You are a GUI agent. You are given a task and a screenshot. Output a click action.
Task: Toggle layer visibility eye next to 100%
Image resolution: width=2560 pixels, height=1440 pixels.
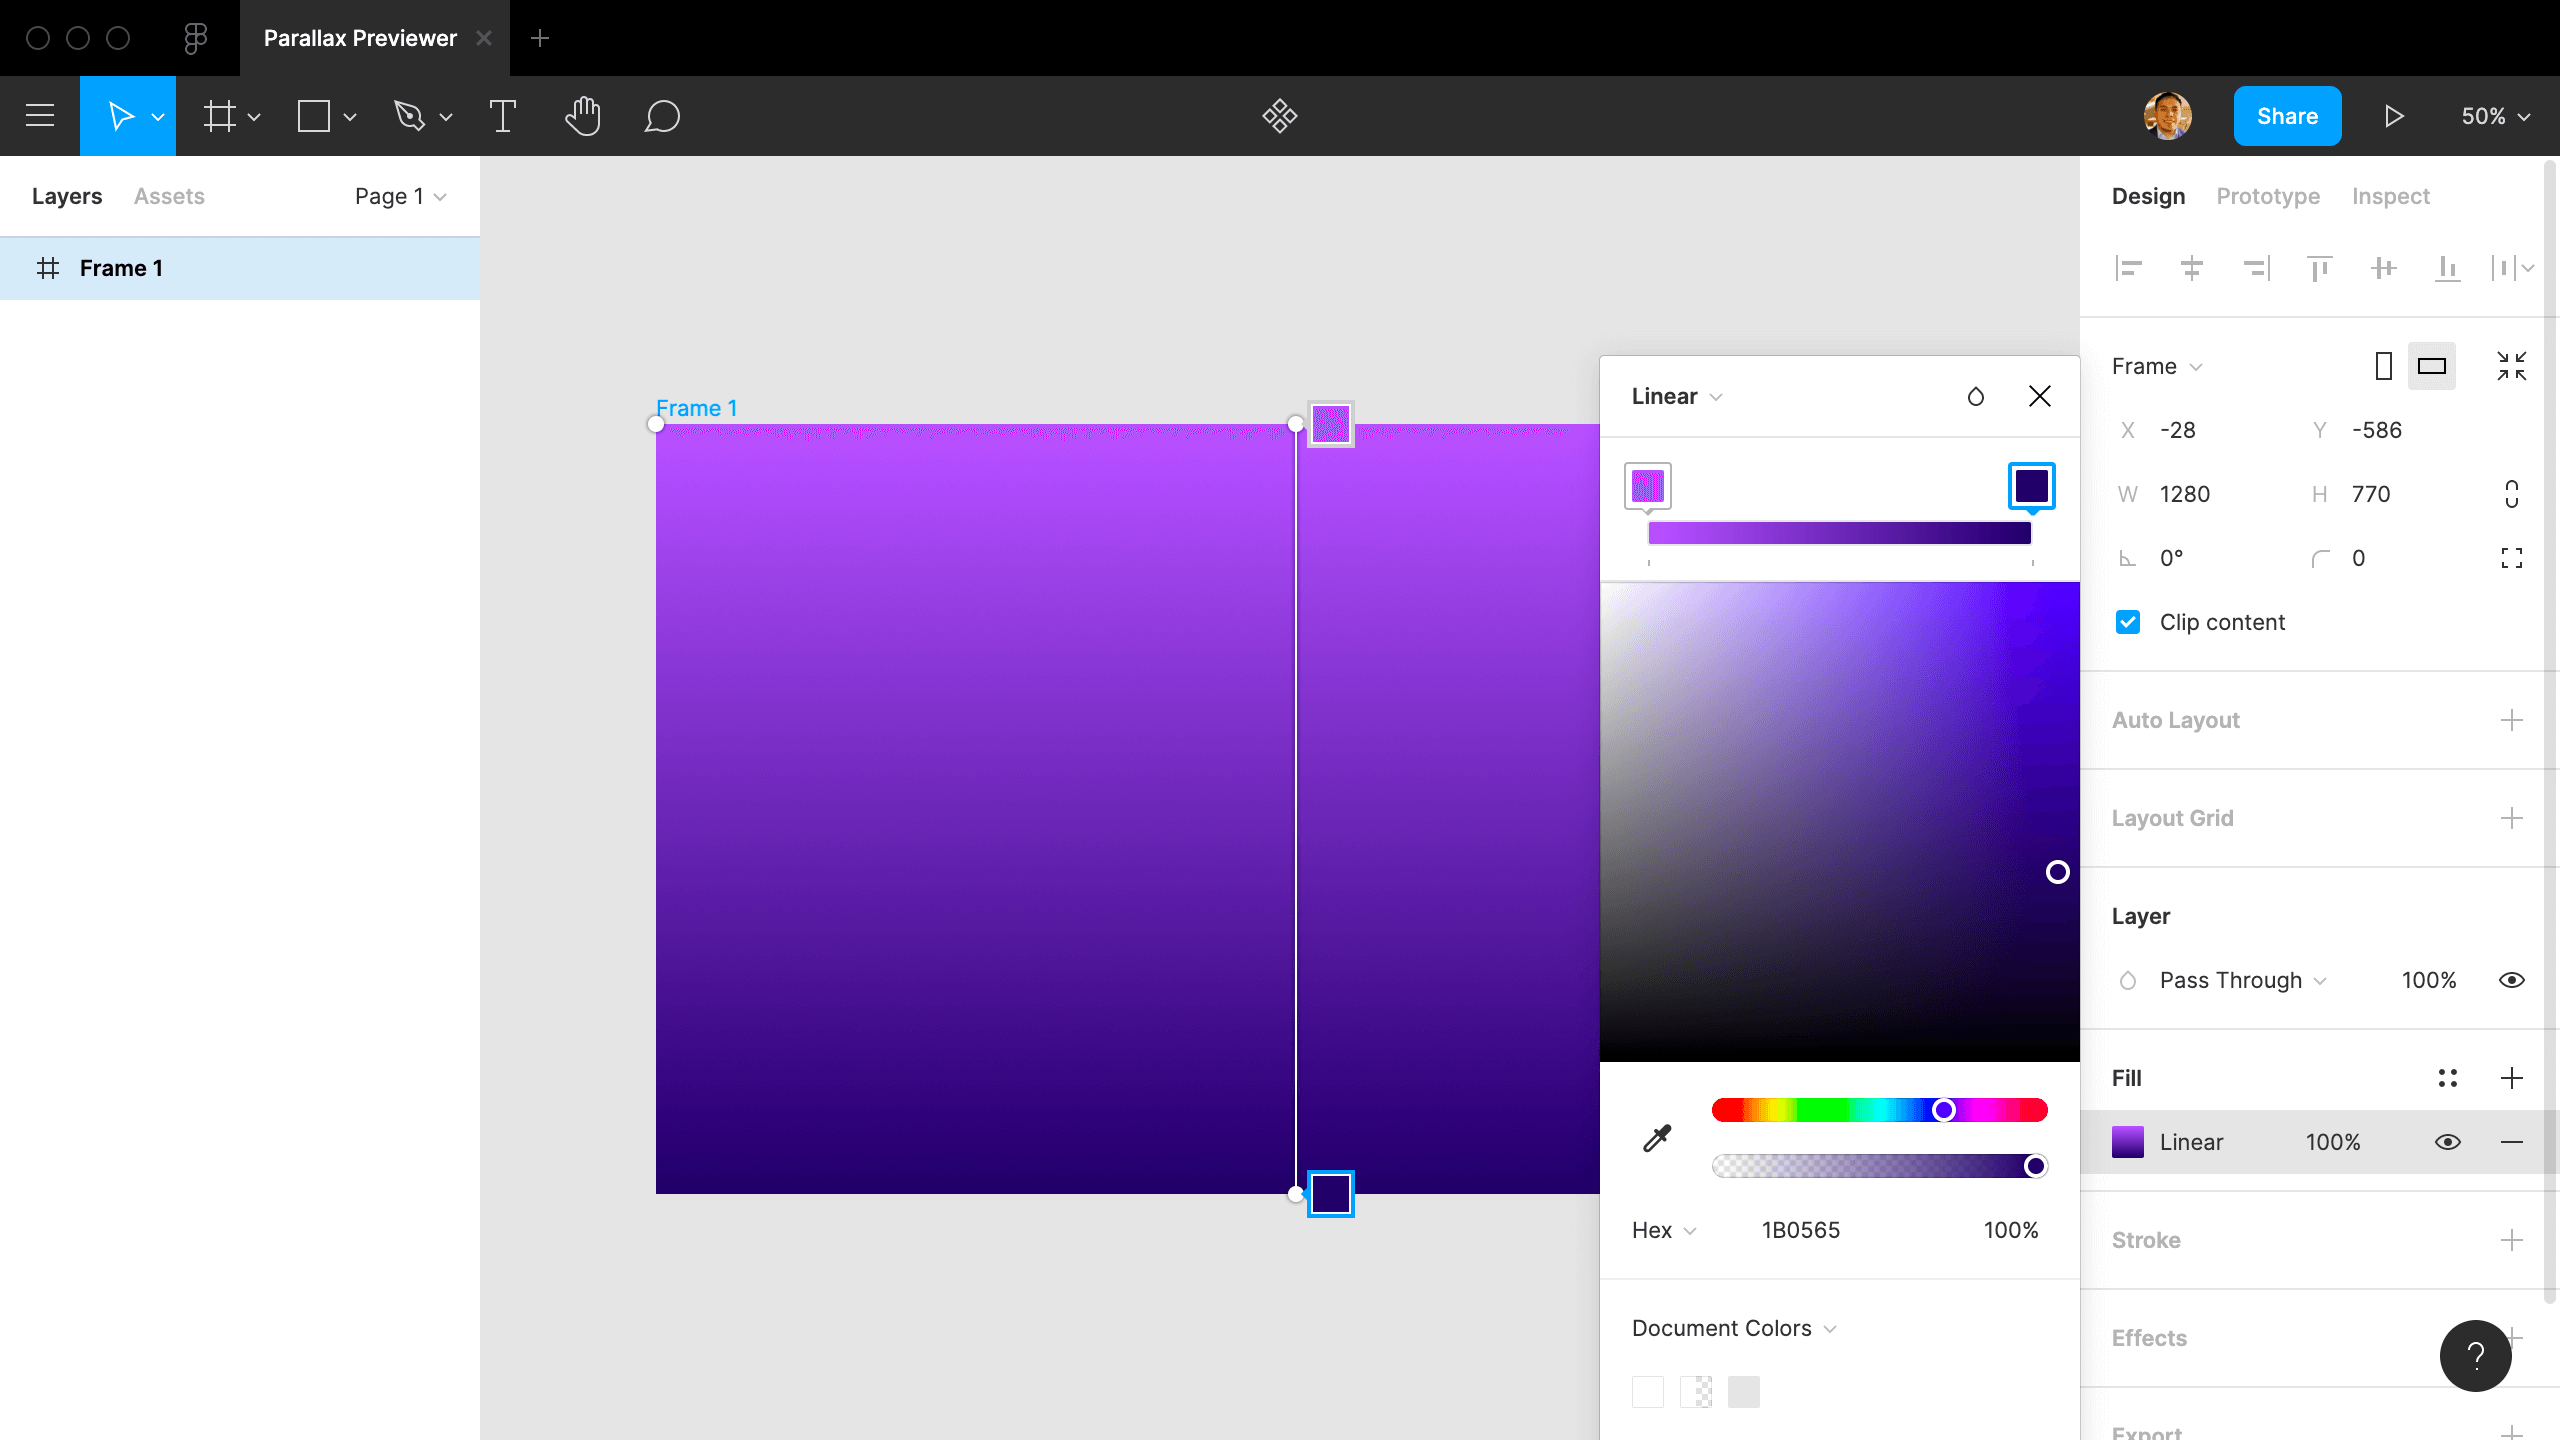pyautogui.click(x=2511, y=980)
